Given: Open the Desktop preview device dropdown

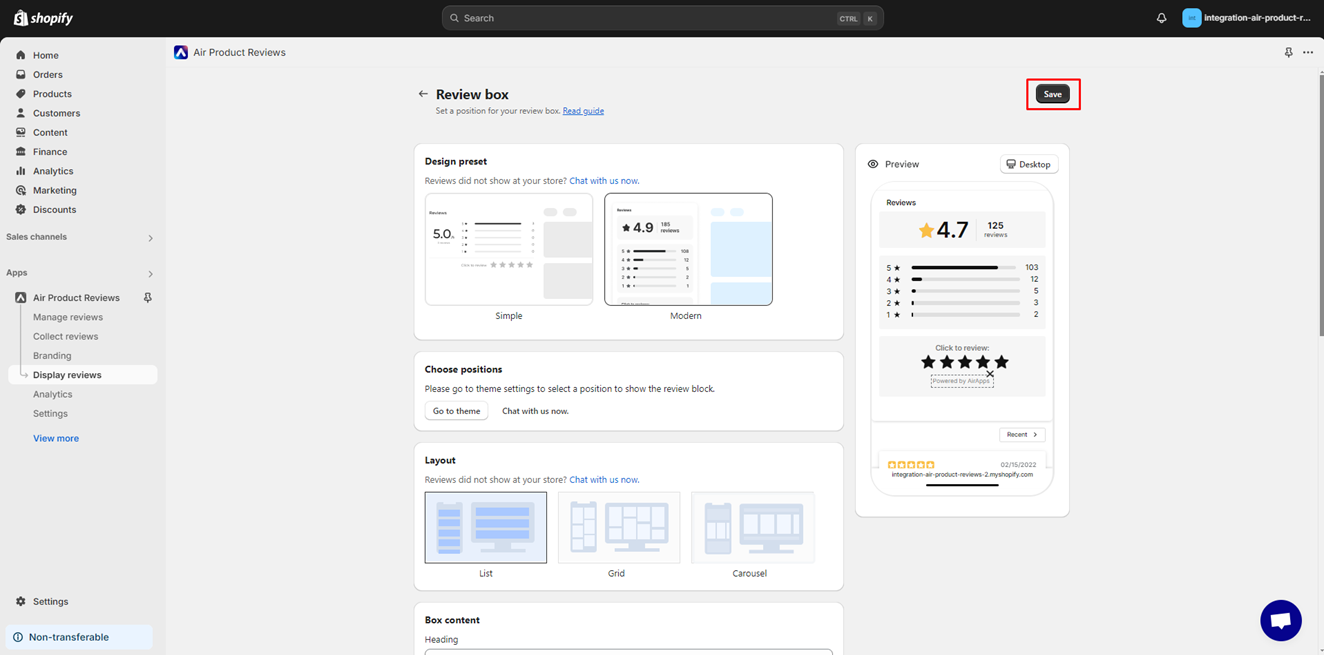Looking at the screenshot, I should click(1028, 164).
